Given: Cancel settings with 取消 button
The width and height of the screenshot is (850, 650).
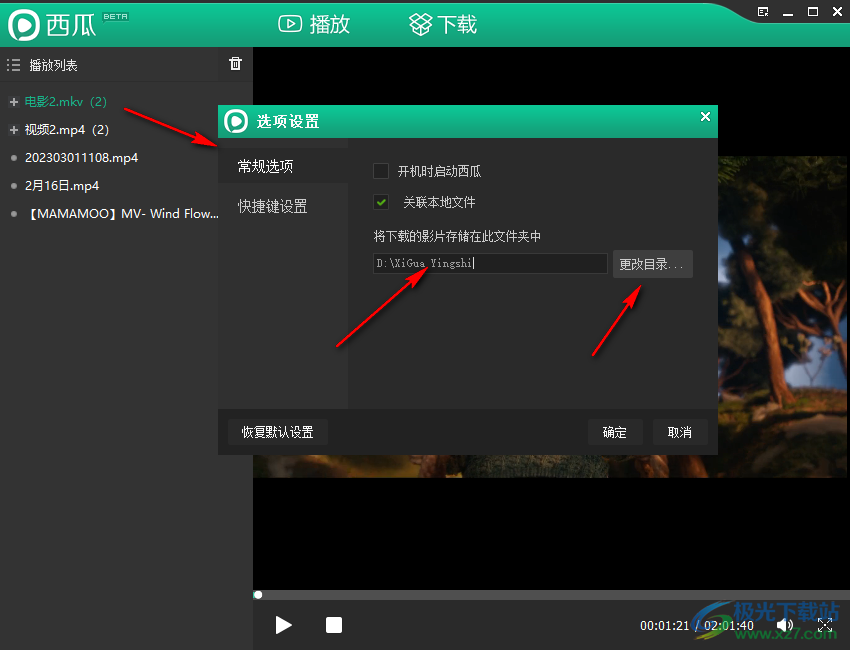Looking at the screenshot, I should click(680, 432).
